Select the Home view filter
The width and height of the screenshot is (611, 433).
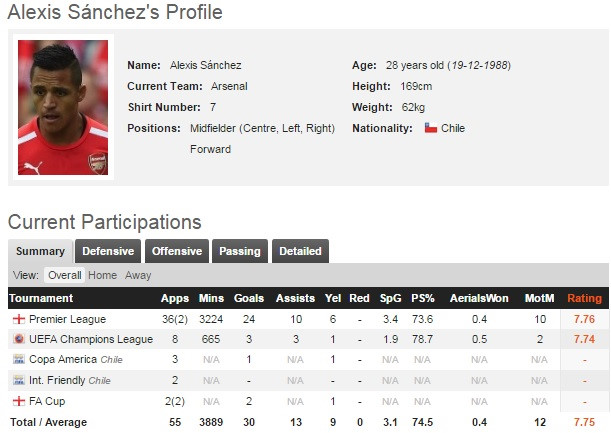click(x=103, y=275)
